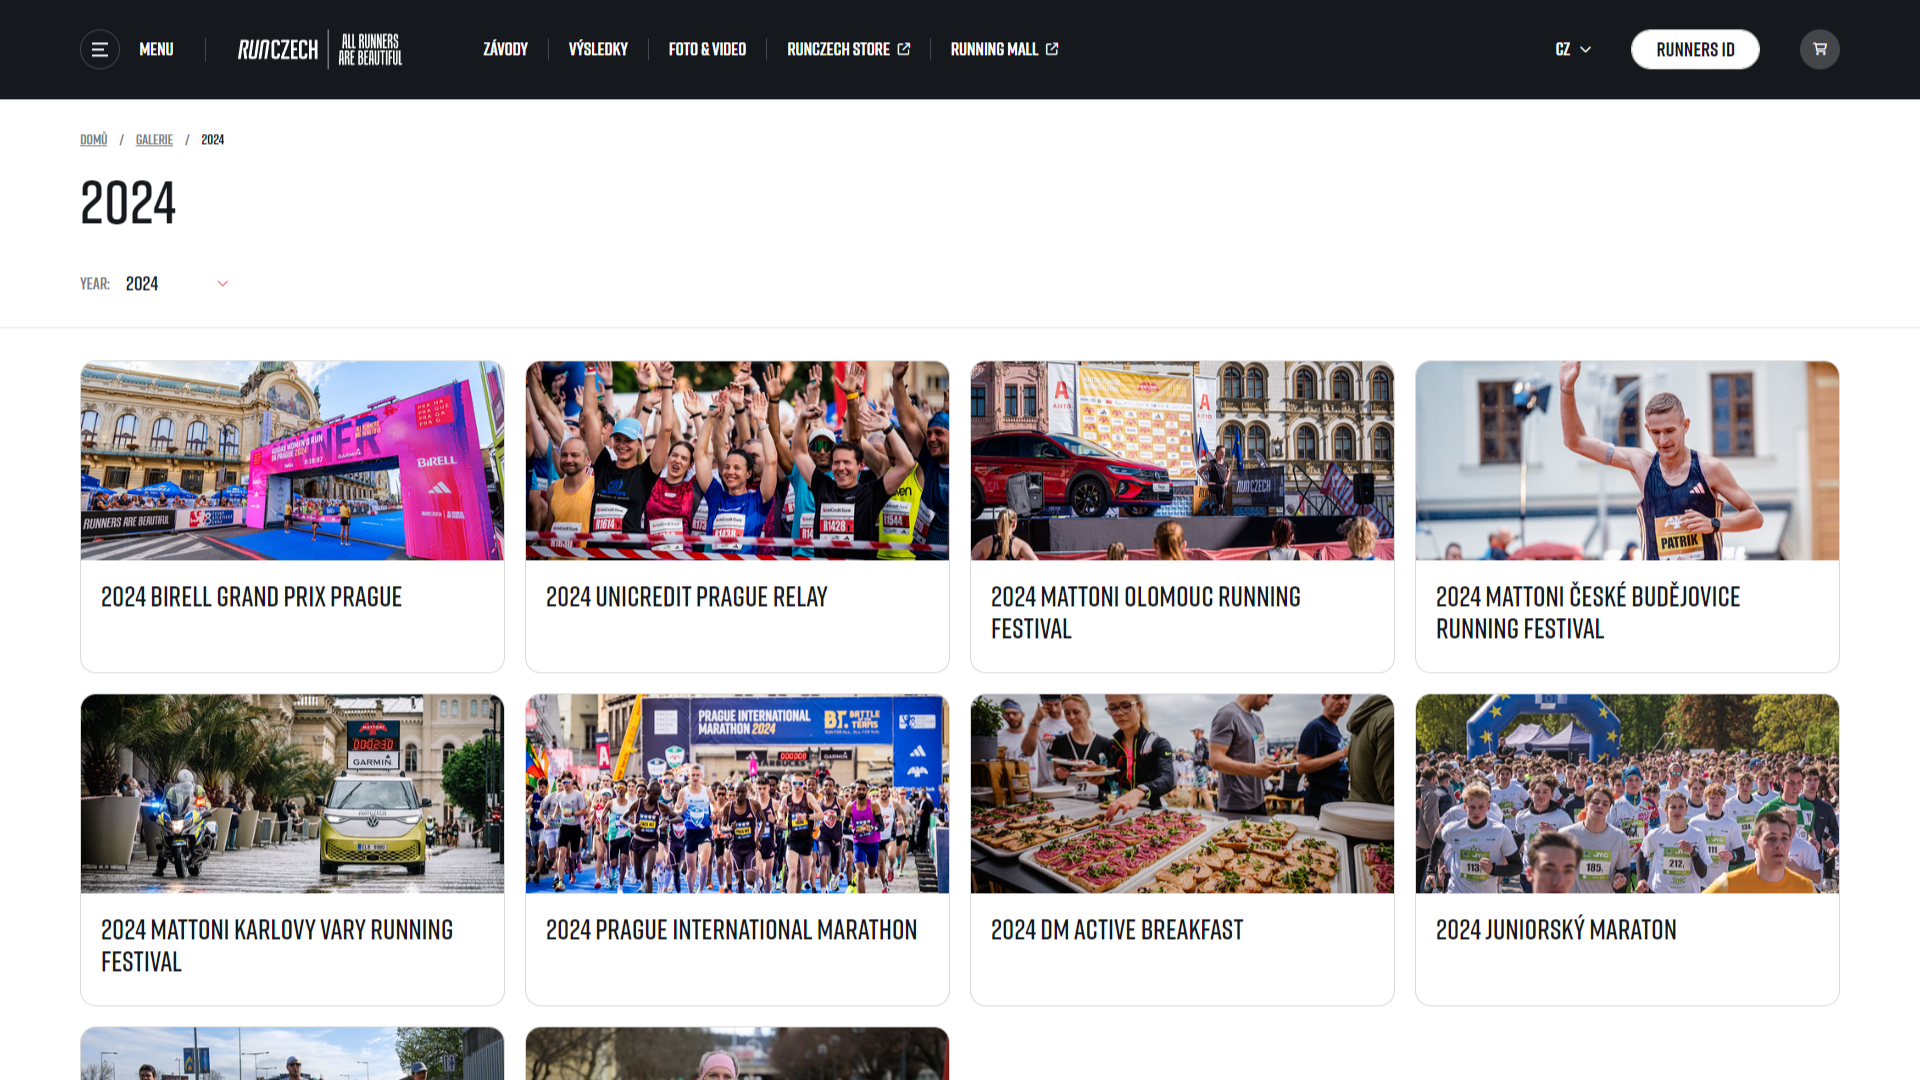Open 2024 Prague International Marathon title
The image size is (1920, 1080).
[x=731, y=930]
